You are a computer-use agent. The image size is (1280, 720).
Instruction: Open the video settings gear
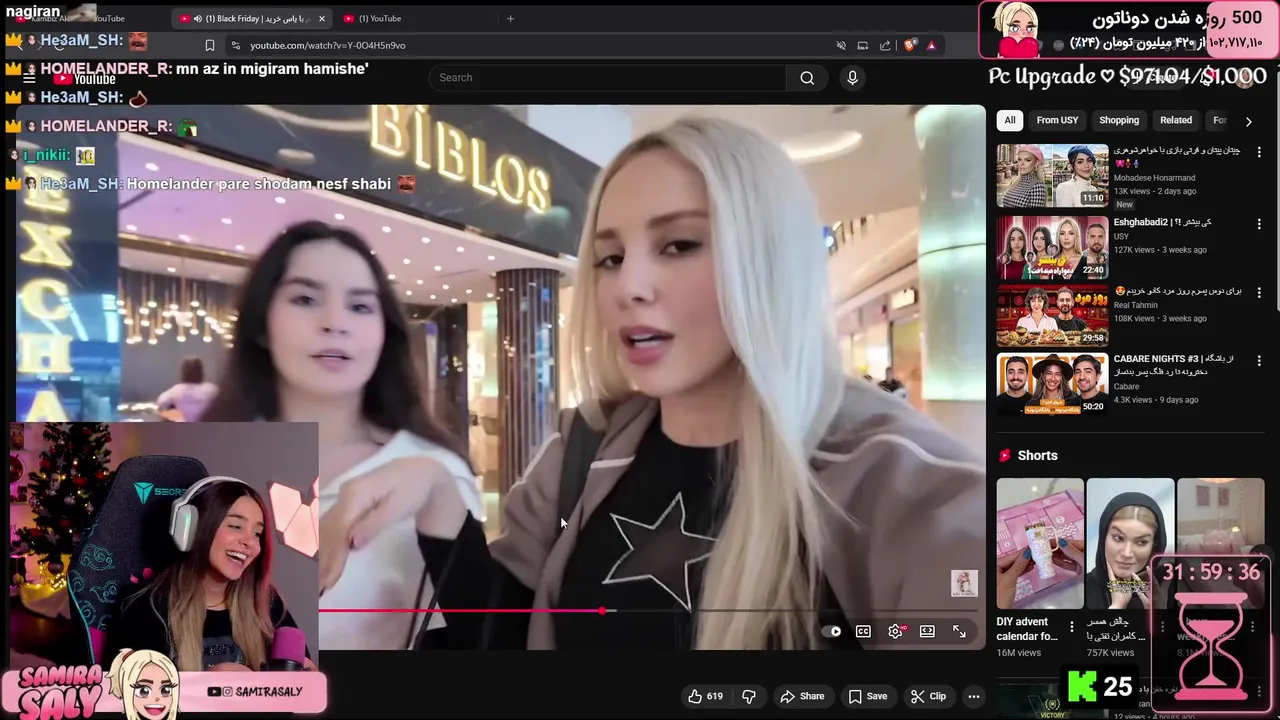pos(895,631)
